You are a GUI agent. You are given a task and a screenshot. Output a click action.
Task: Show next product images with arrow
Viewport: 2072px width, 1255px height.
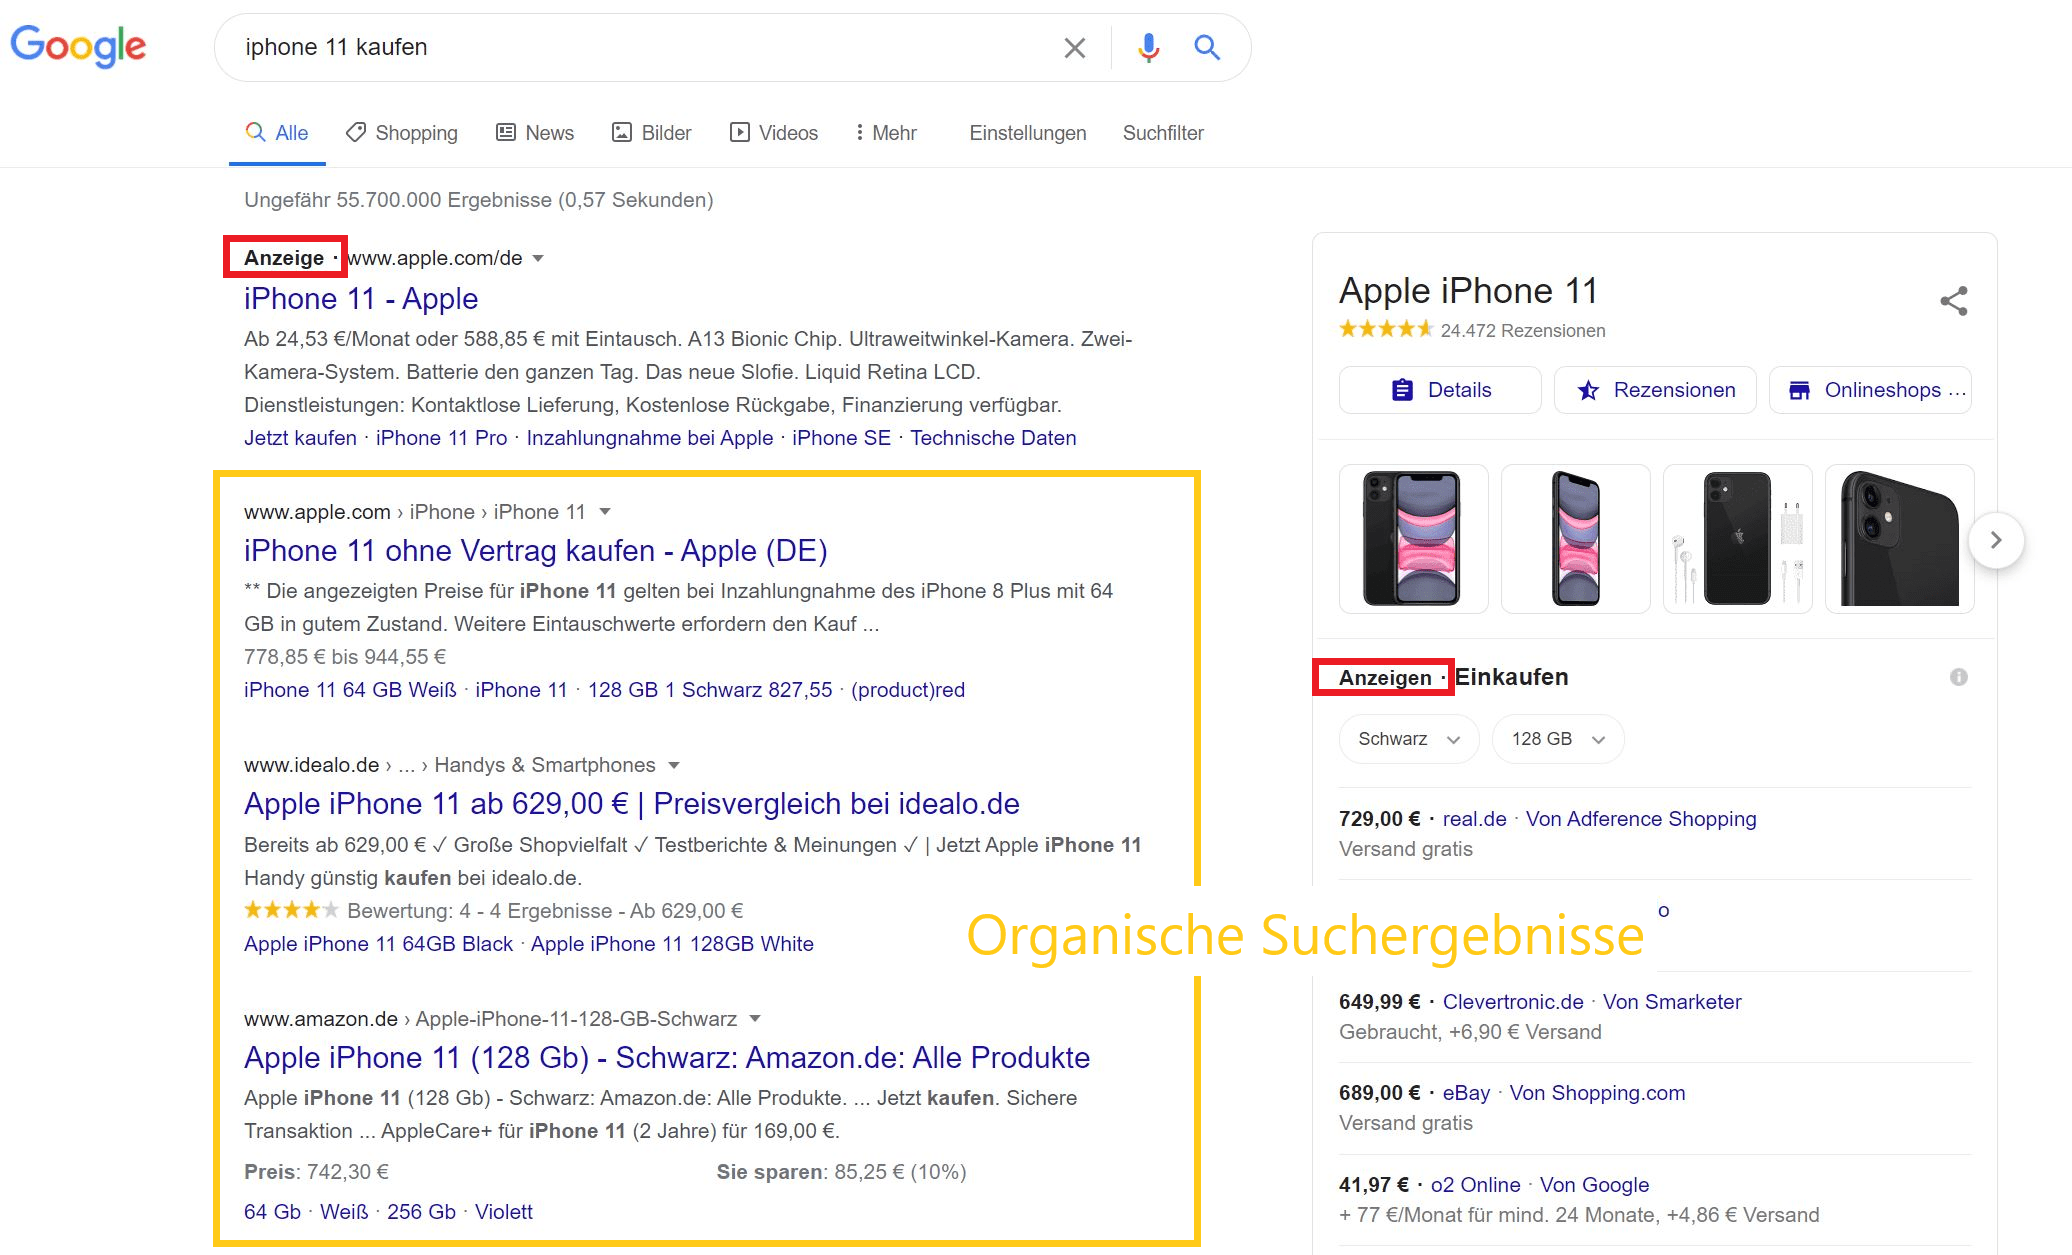click(x=1996, y=540)
